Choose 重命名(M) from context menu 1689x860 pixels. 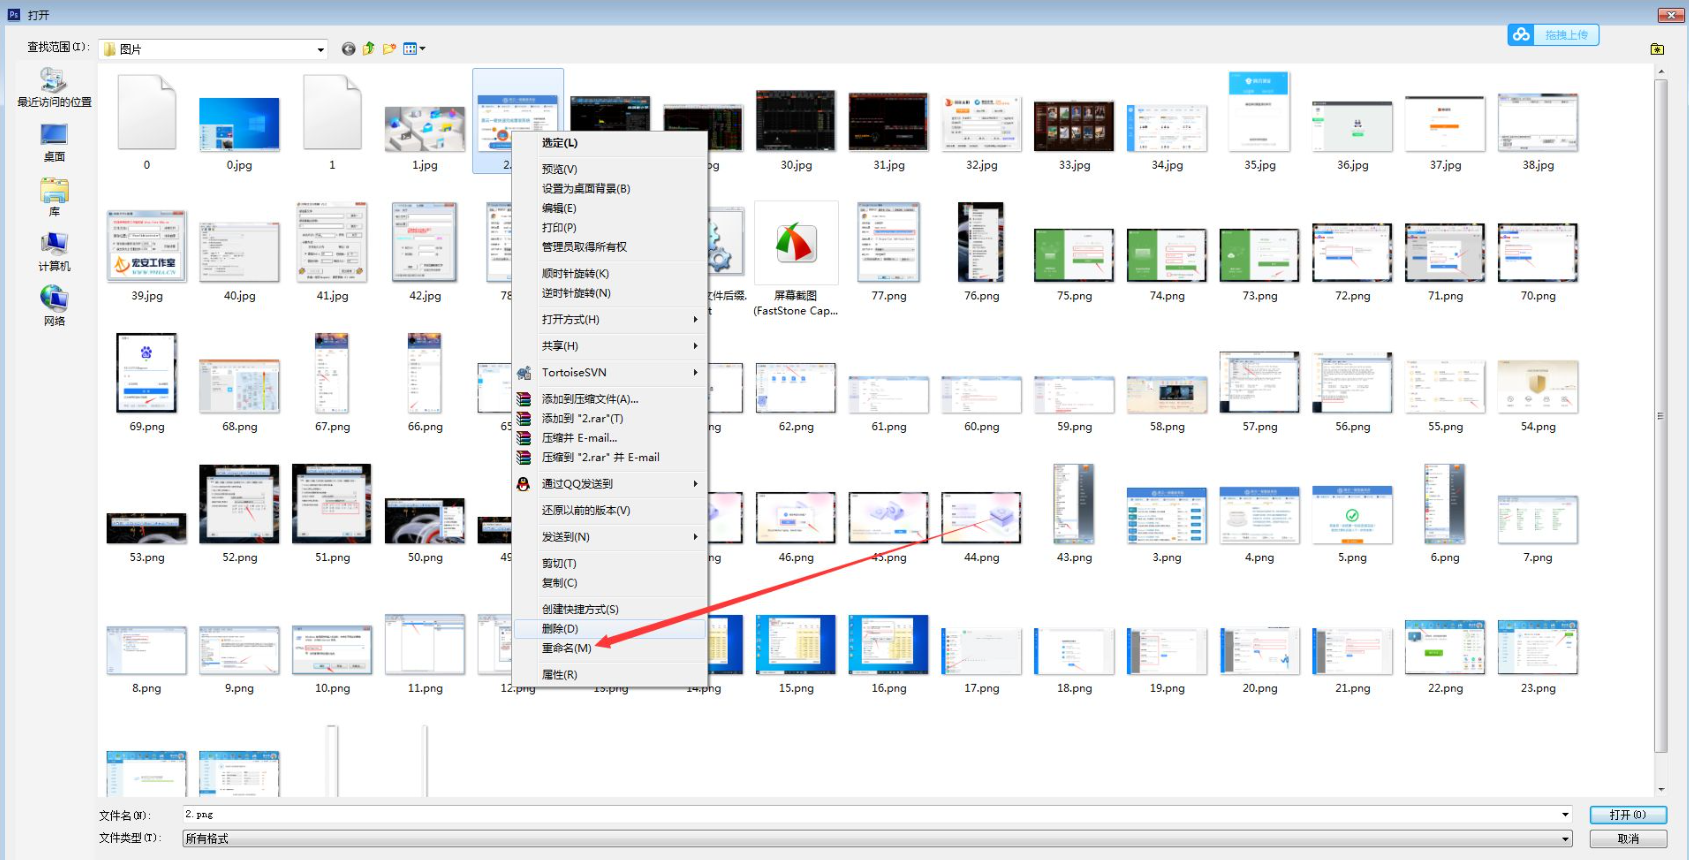coord(566,648)
